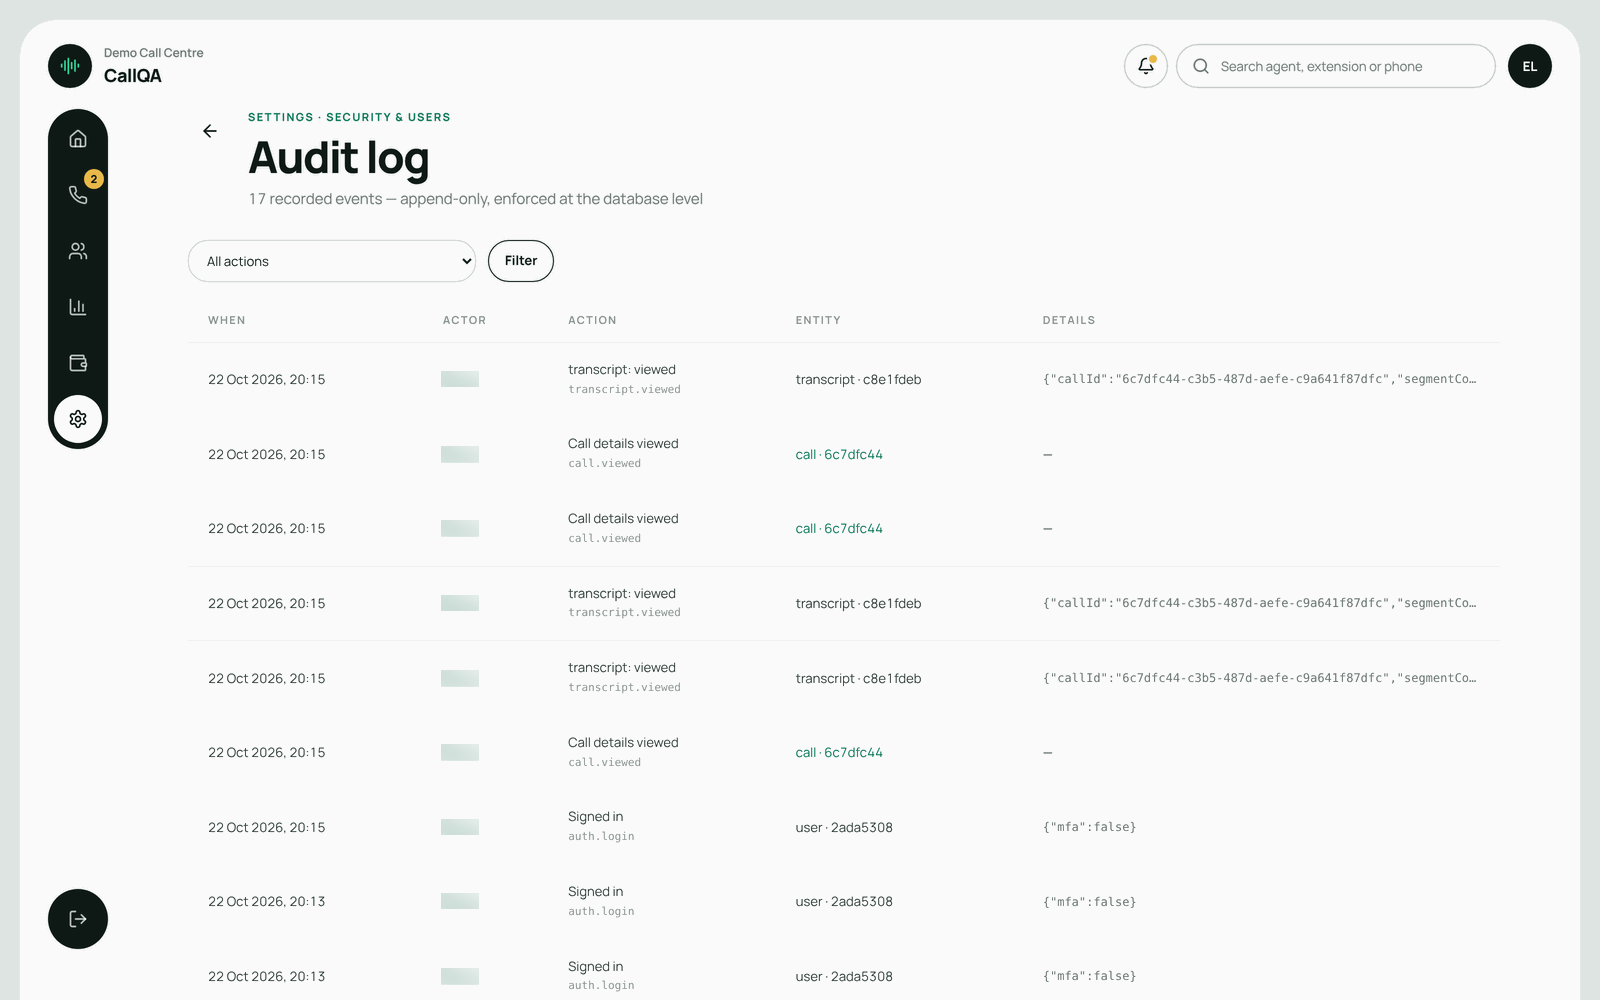
Task: Click user · 2ada5308 in the 20:15 Signed in row
Action: (x=844, y=827)
